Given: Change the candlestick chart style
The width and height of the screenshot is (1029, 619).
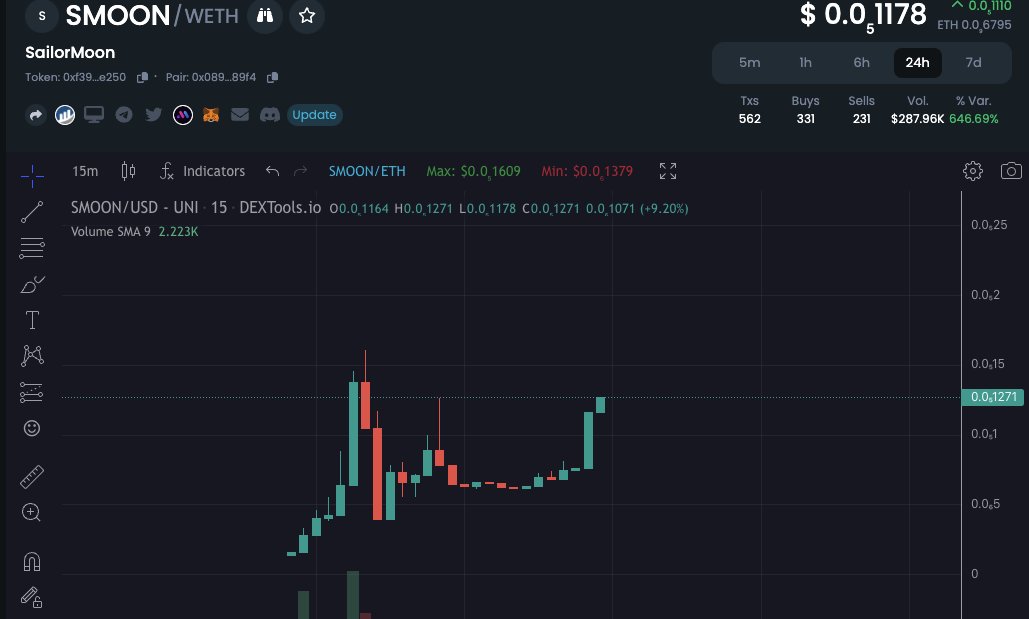Looking at the screenshot, I should [129, 171].
